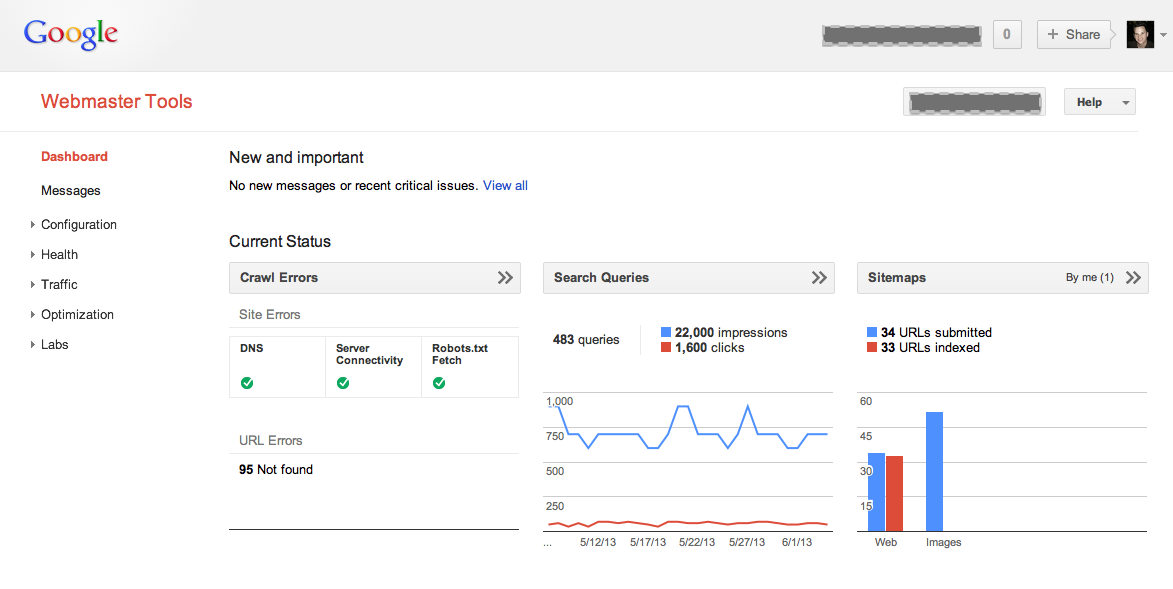Click the double-arrow icon on Sitemaps
The width and height of the screenshot is (1173, 589).
click(1133, 278)
